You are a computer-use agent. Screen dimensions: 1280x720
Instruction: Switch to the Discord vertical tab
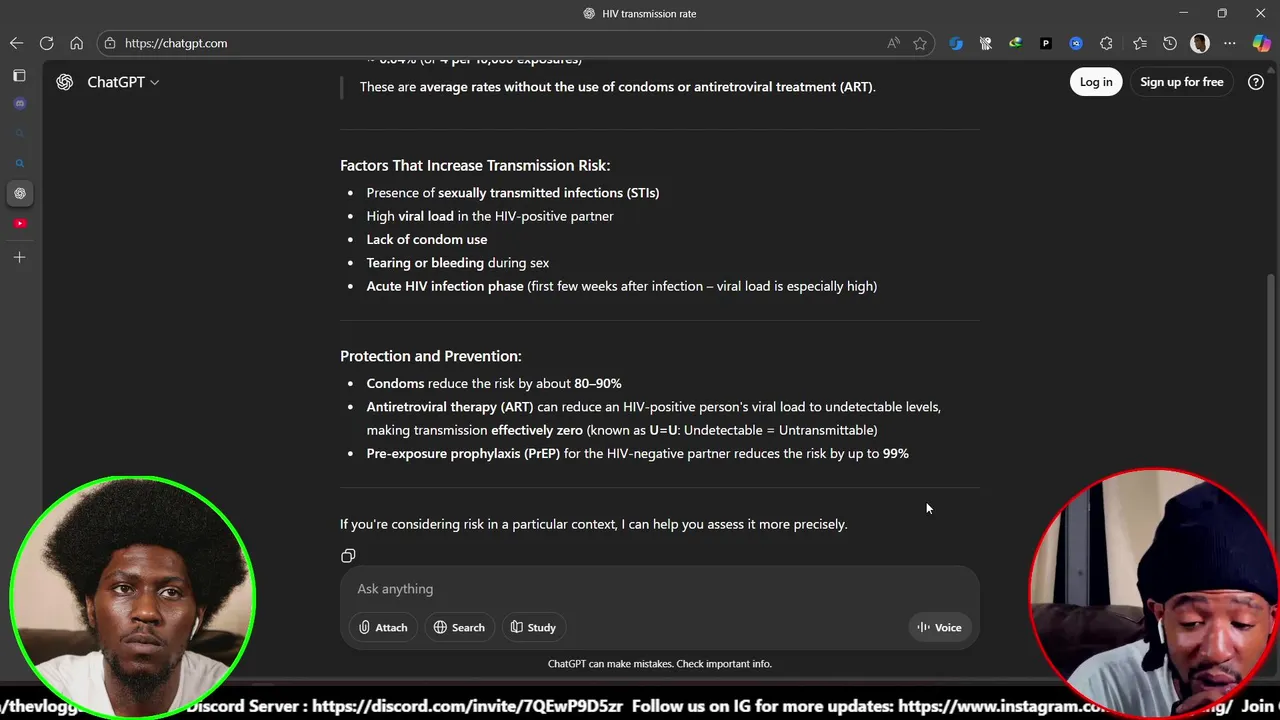click(x=19, y=103)
